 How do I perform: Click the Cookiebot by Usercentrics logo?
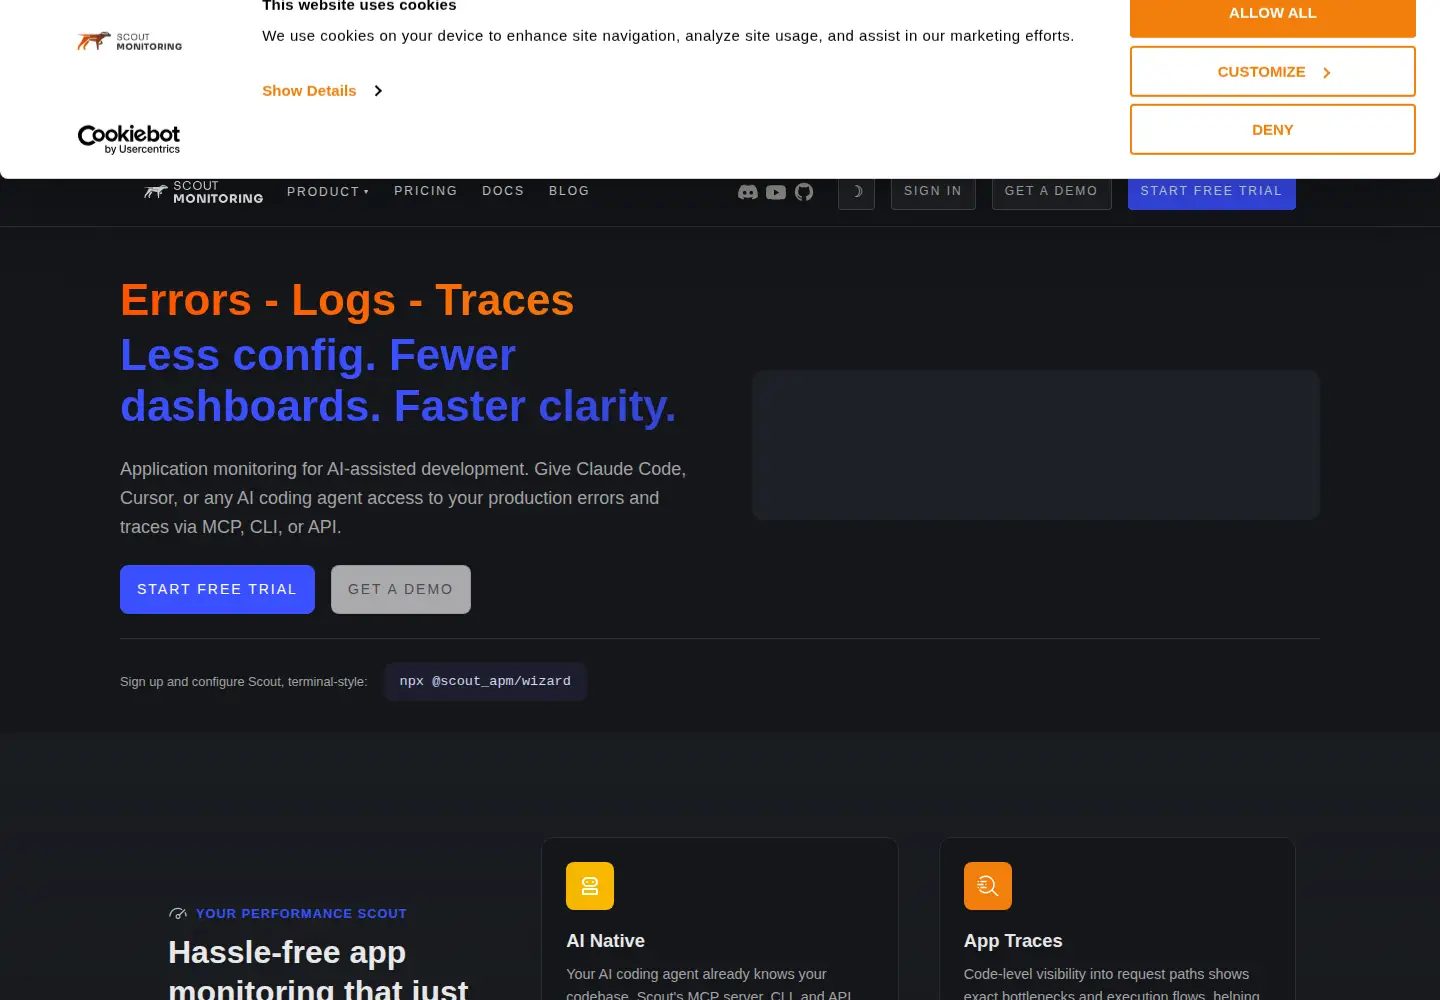point(129,139)
